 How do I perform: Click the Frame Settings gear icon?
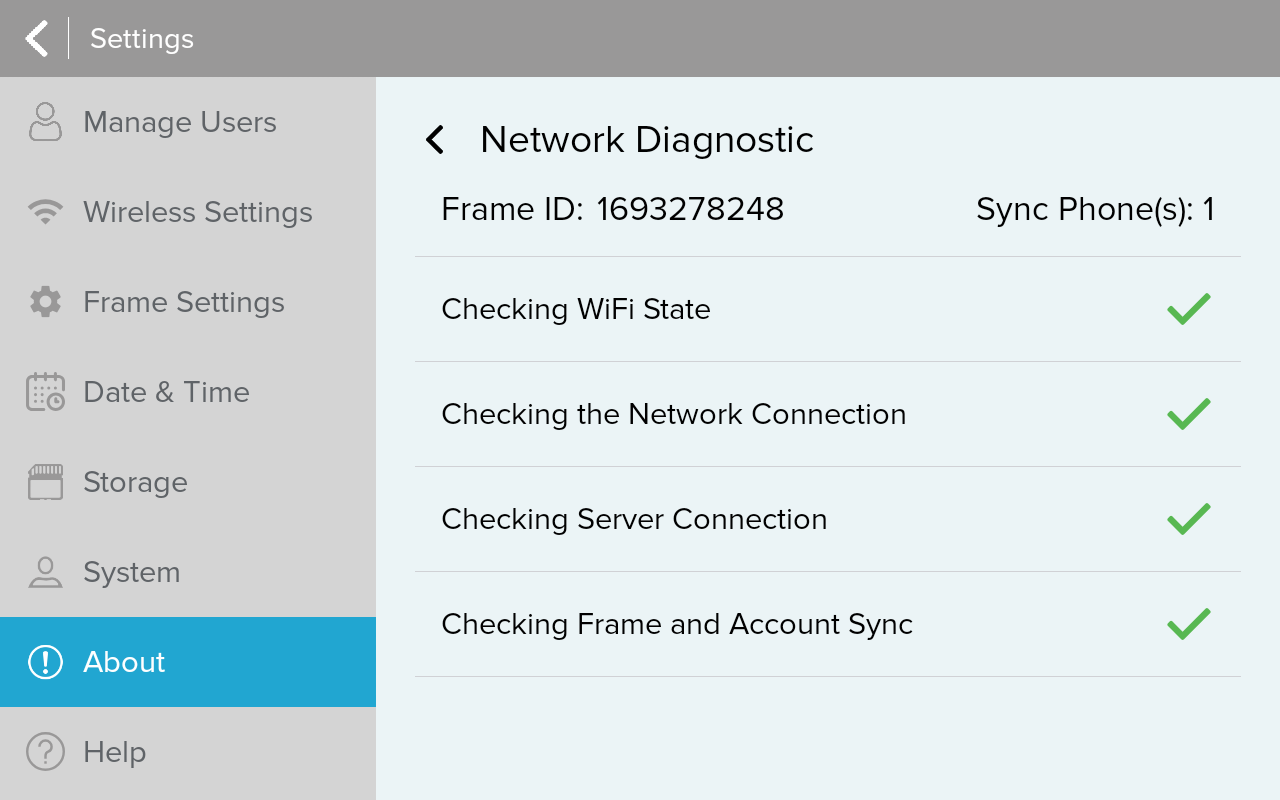coord(45,302)
